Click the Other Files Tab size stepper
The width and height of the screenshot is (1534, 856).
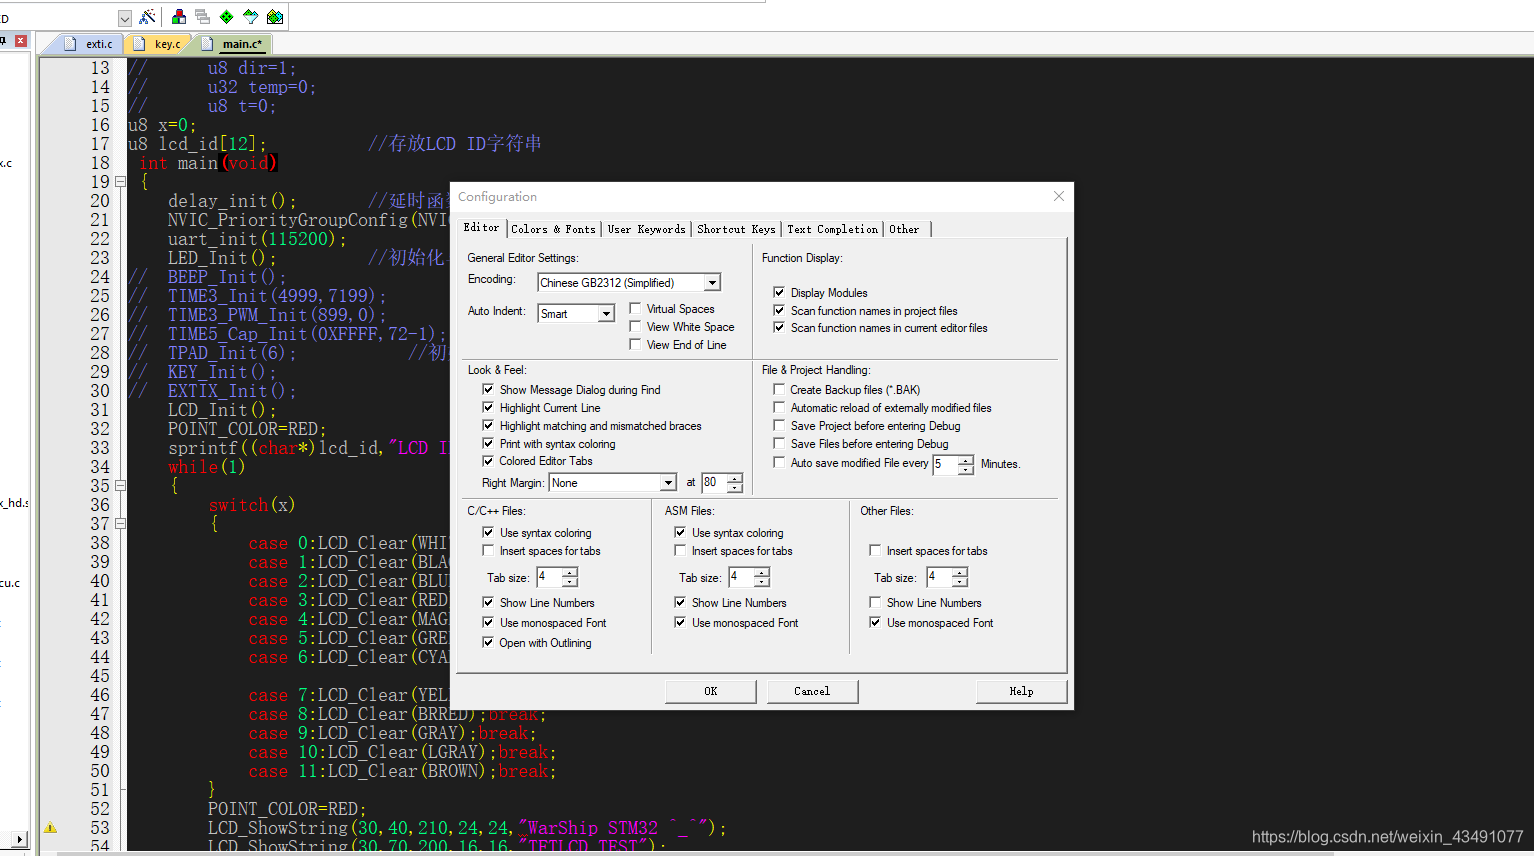pyautogui.click(x=960, y=577)
